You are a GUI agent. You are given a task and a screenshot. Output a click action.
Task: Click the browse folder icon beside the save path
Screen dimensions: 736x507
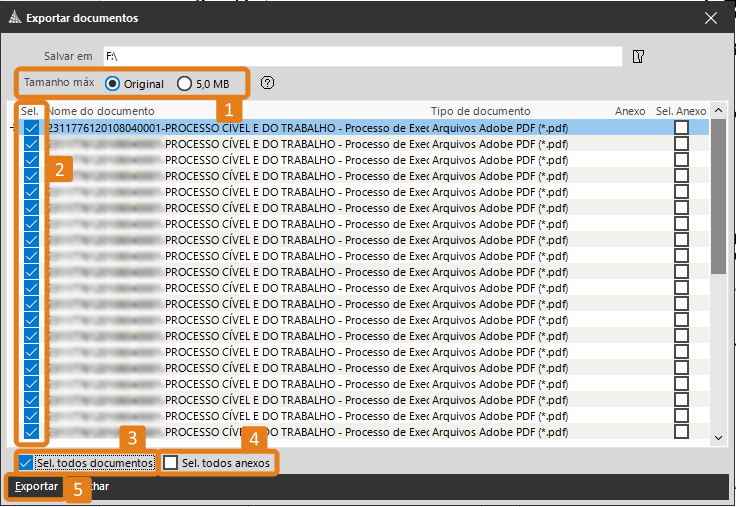tap(637, 57)
